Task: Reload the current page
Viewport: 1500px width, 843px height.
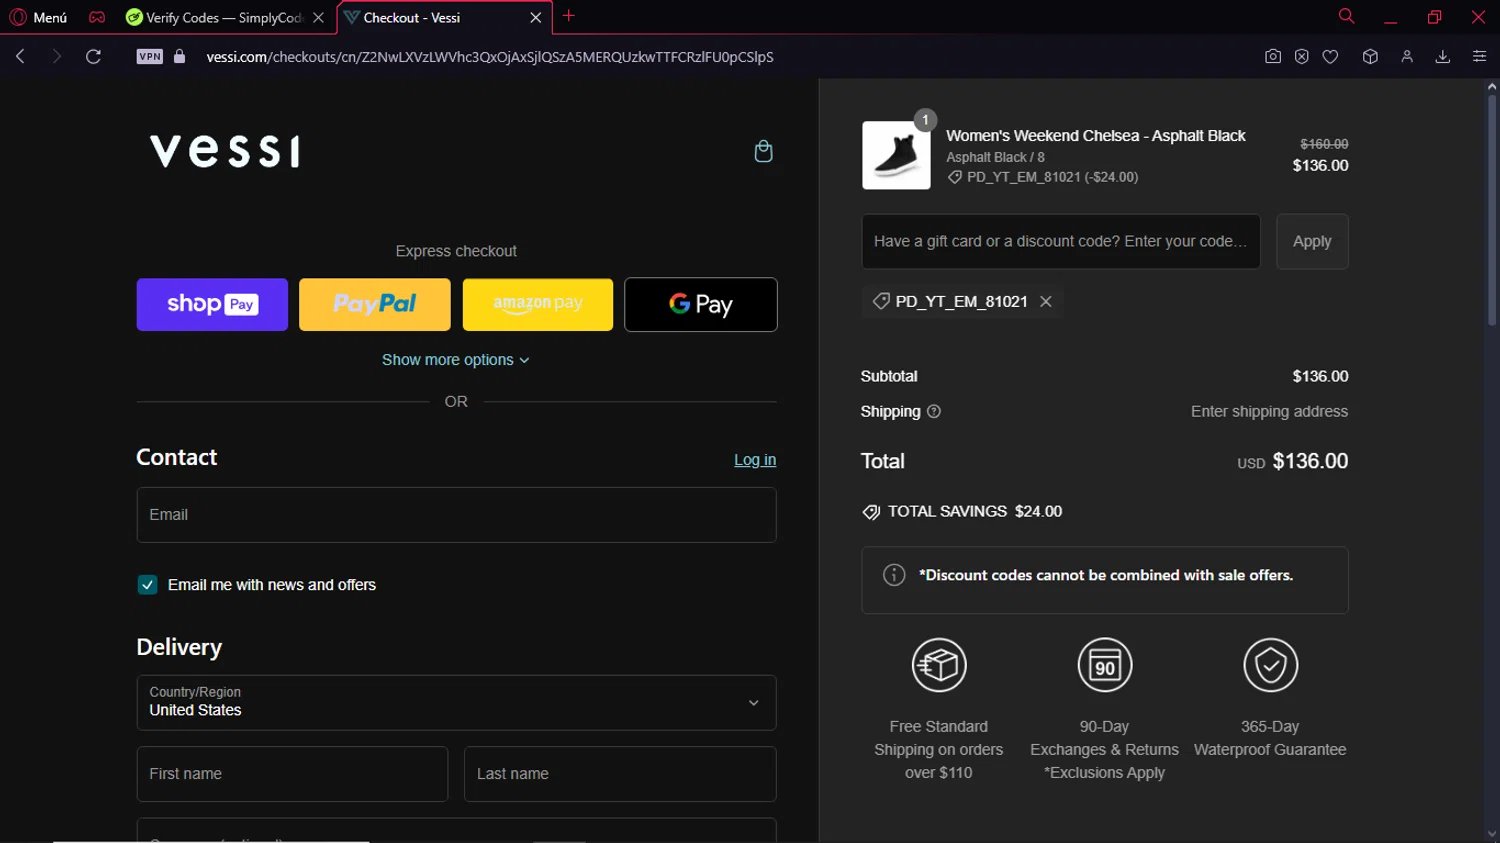Action: click(93, 57)
